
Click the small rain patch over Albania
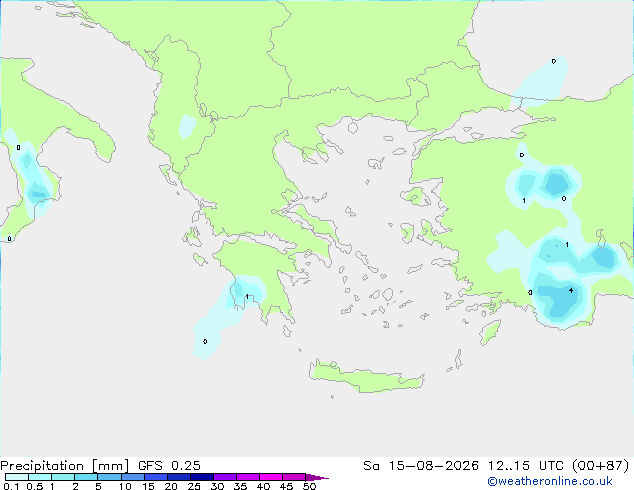coord(187,127)
